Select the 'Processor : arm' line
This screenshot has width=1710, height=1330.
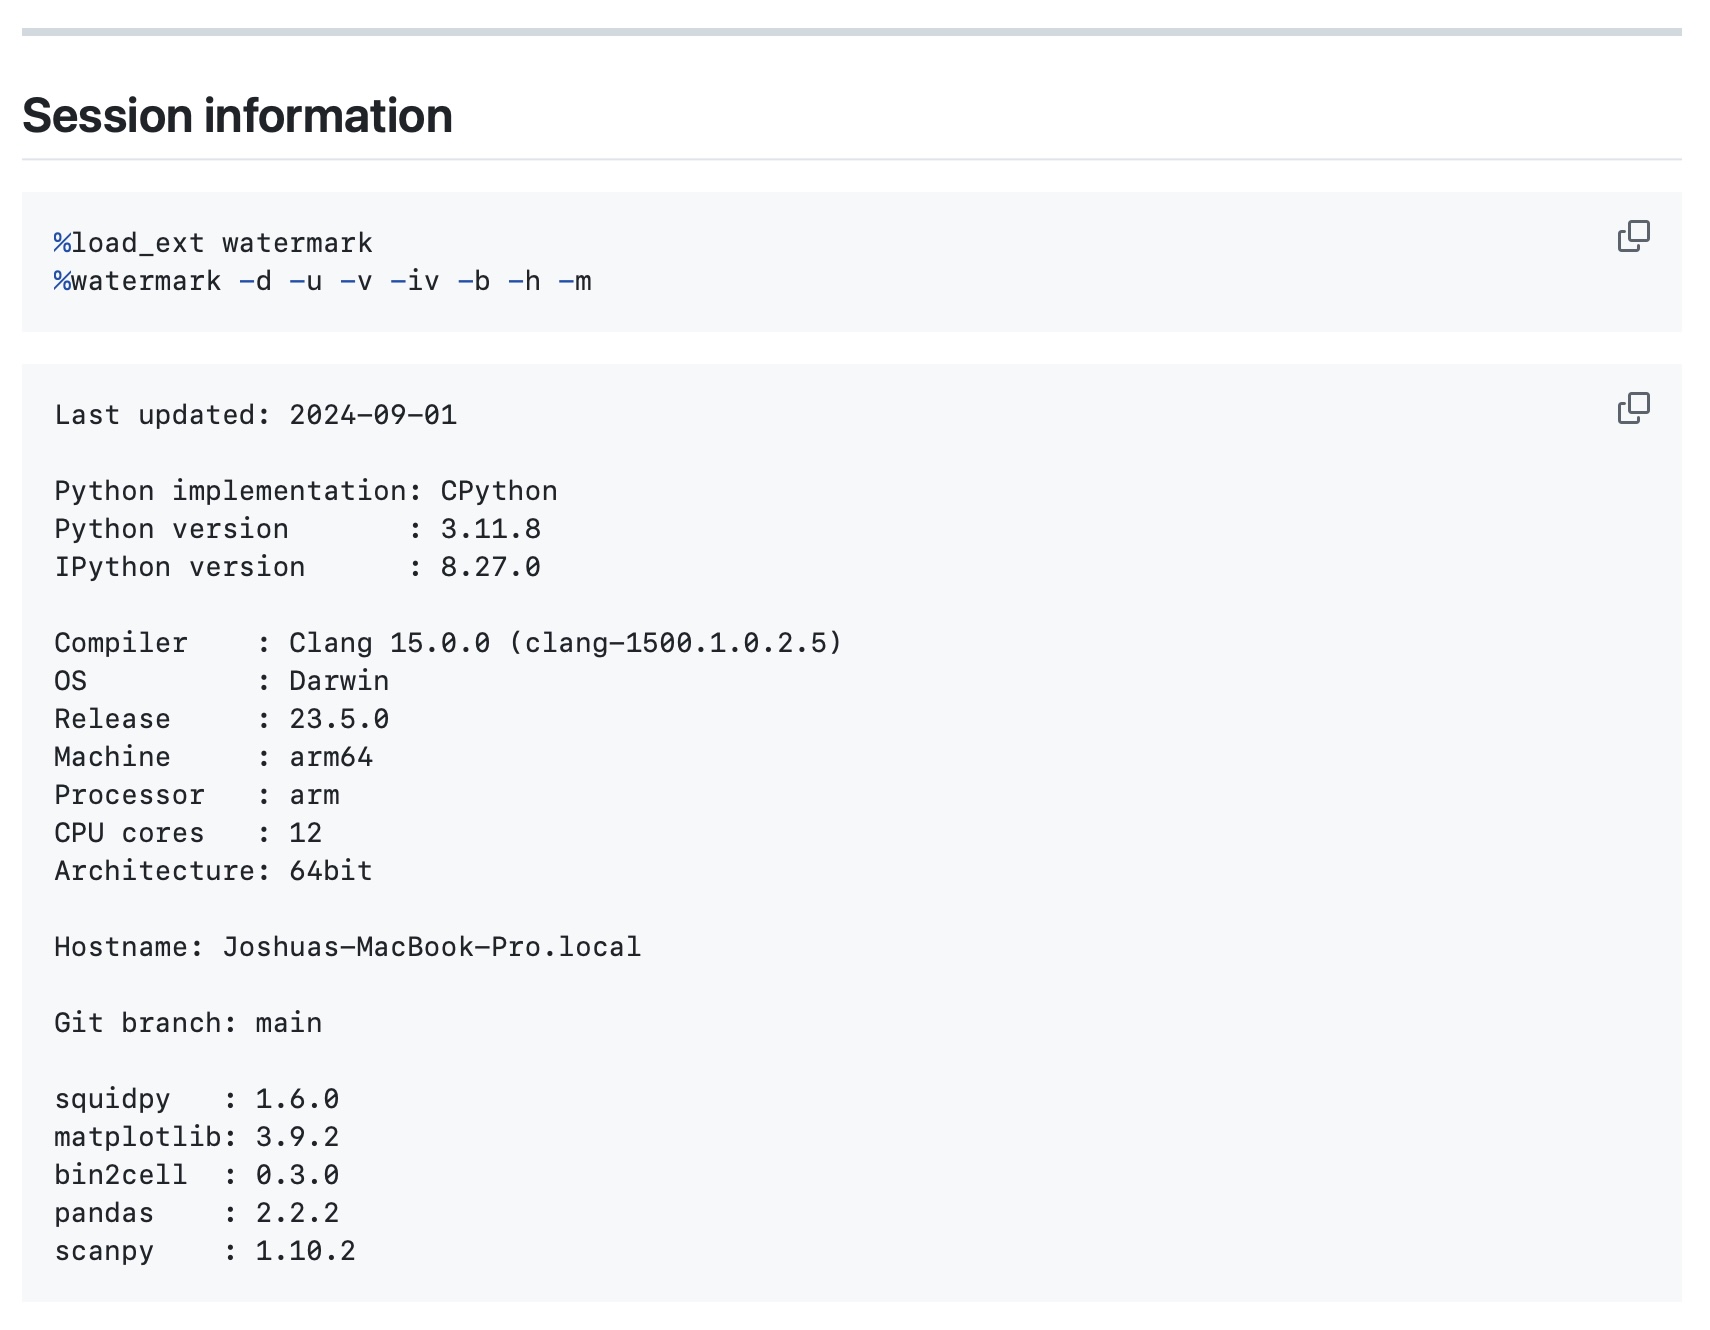point(197,795)
